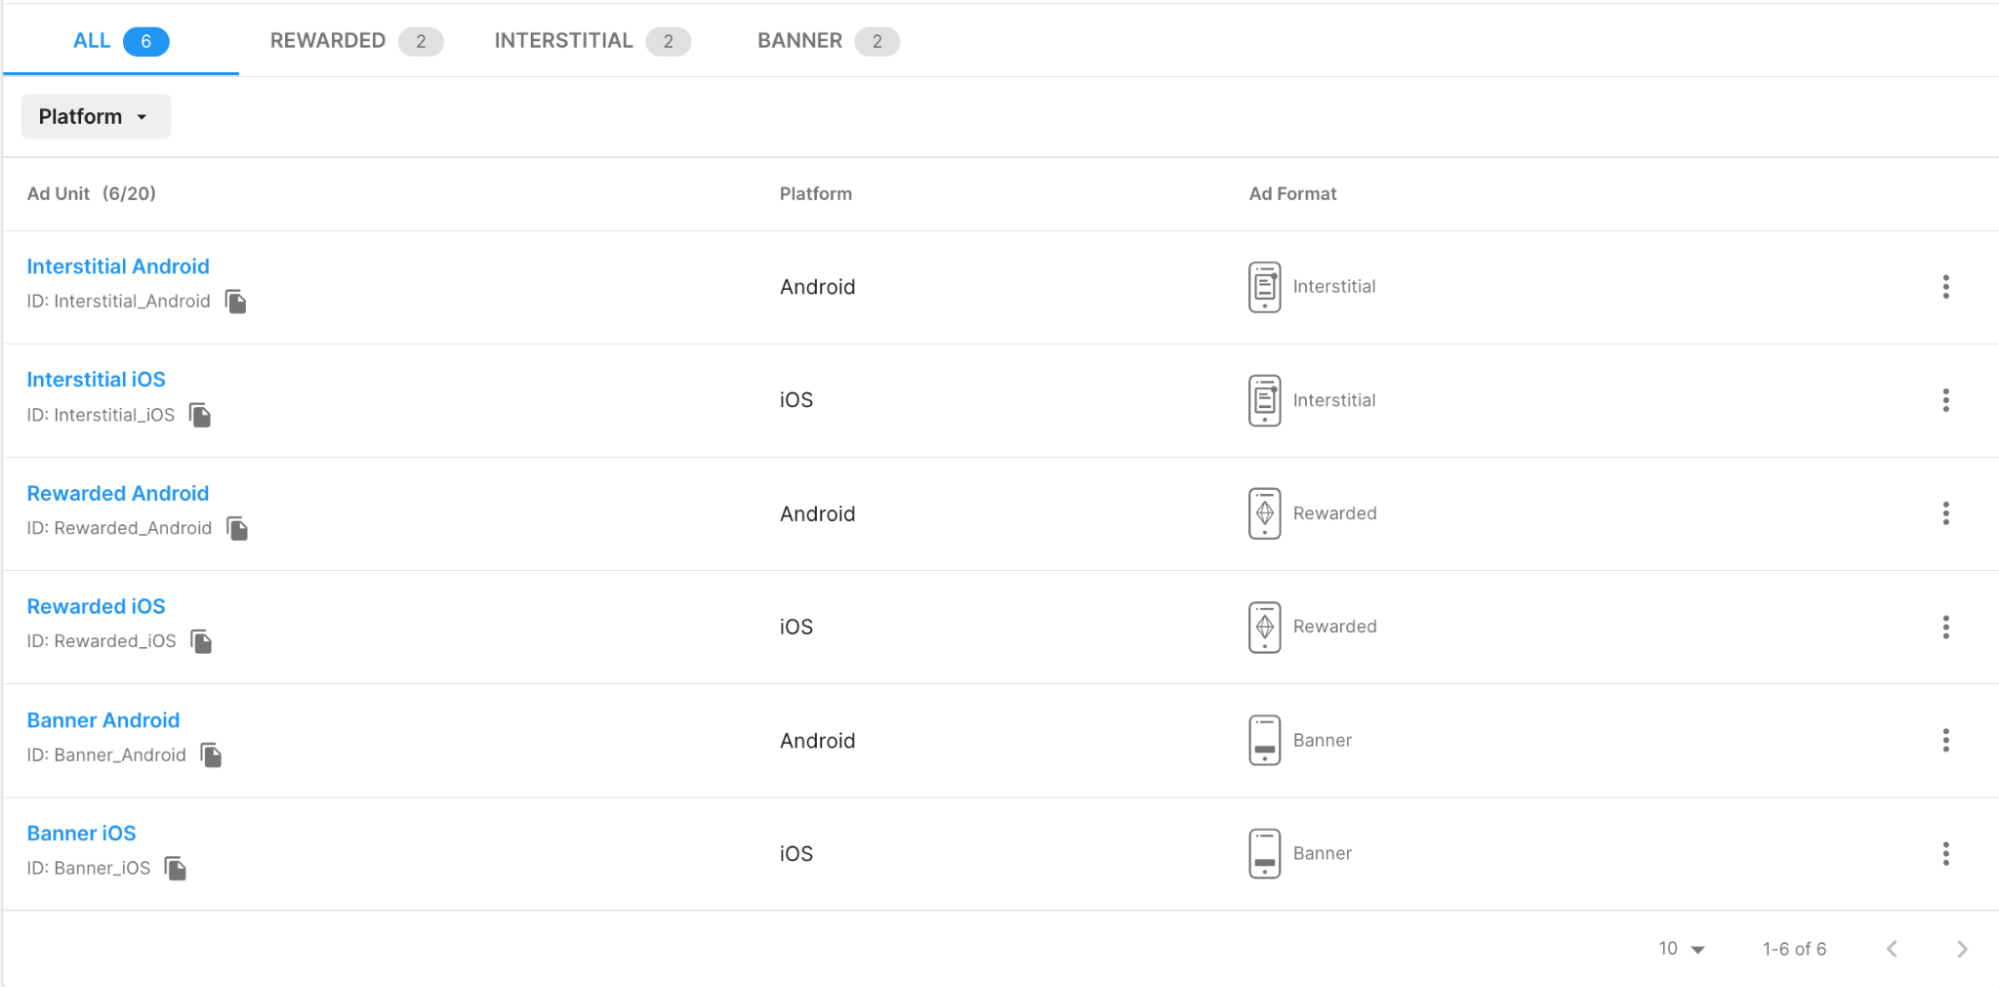Expand the Platform filter dropdown
1999x987 pixels.
(95, 117)
